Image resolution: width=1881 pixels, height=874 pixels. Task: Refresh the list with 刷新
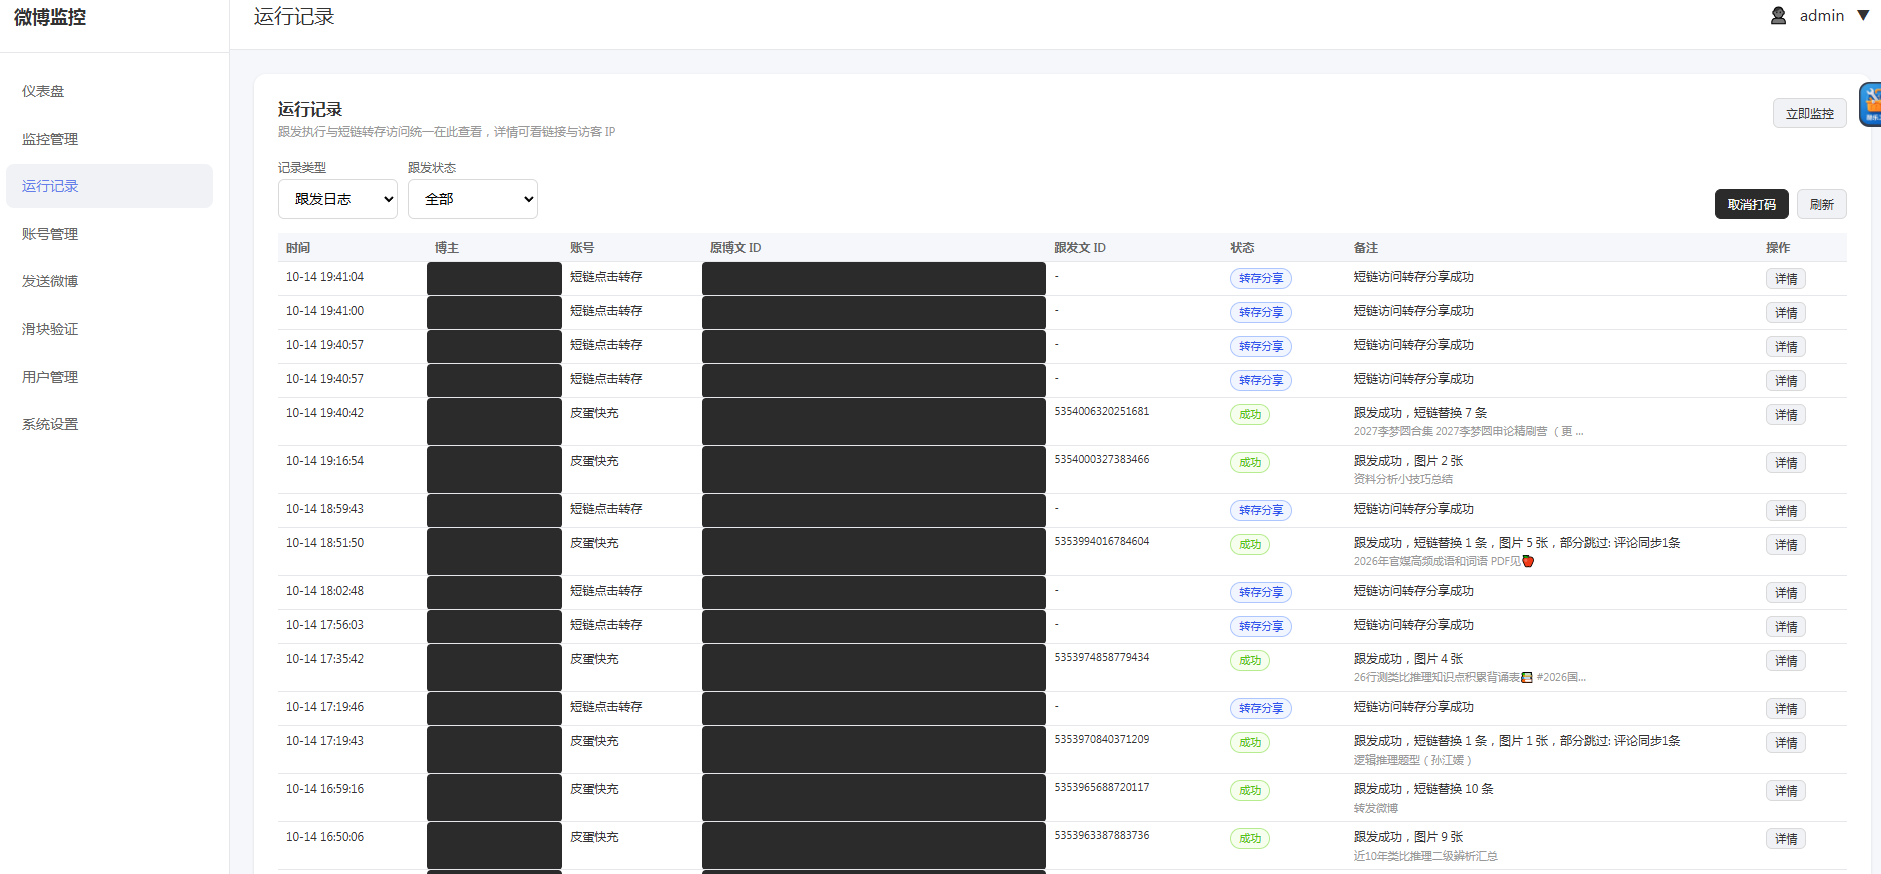tap(1822, 204)
